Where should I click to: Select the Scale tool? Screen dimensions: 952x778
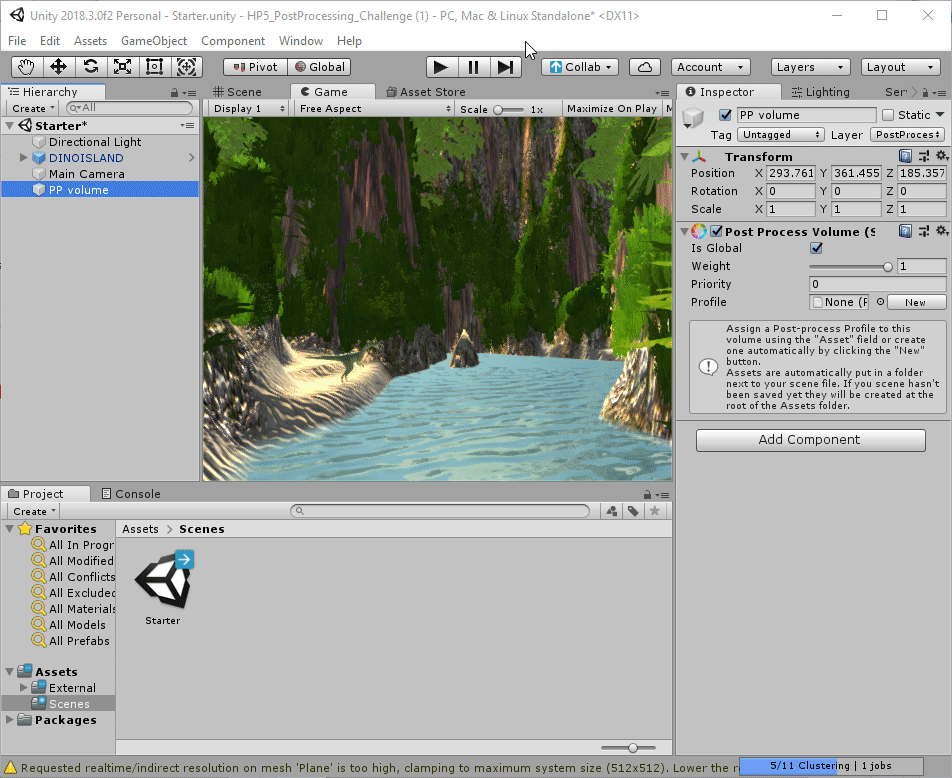123,67
